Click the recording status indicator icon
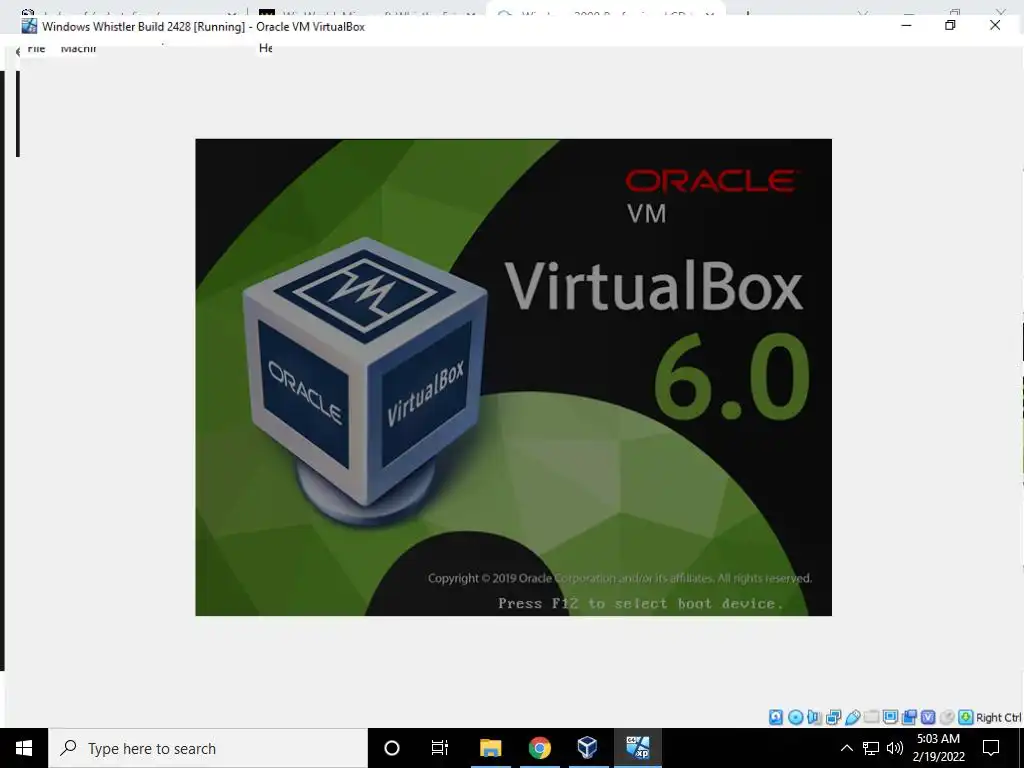The height and width of the screenshot is (768, 1024). coord(909,717)
